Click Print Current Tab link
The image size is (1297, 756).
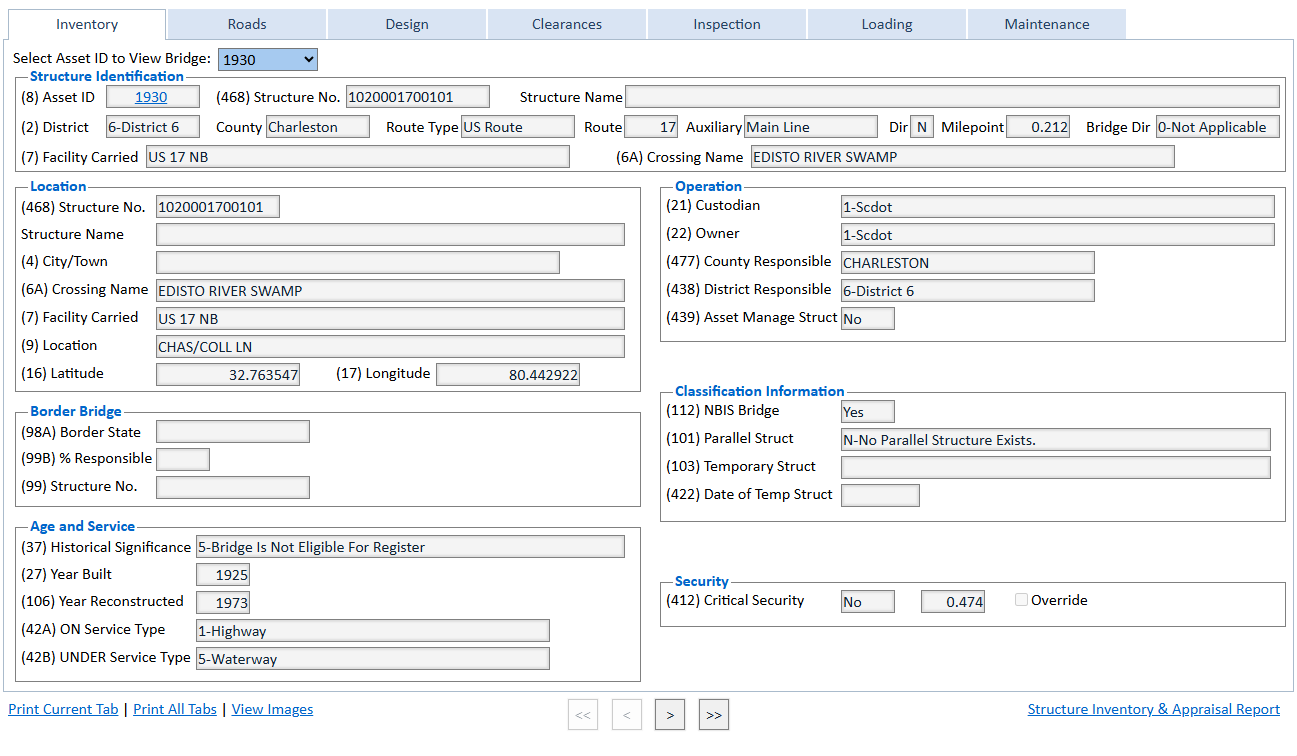coord(63,709)
